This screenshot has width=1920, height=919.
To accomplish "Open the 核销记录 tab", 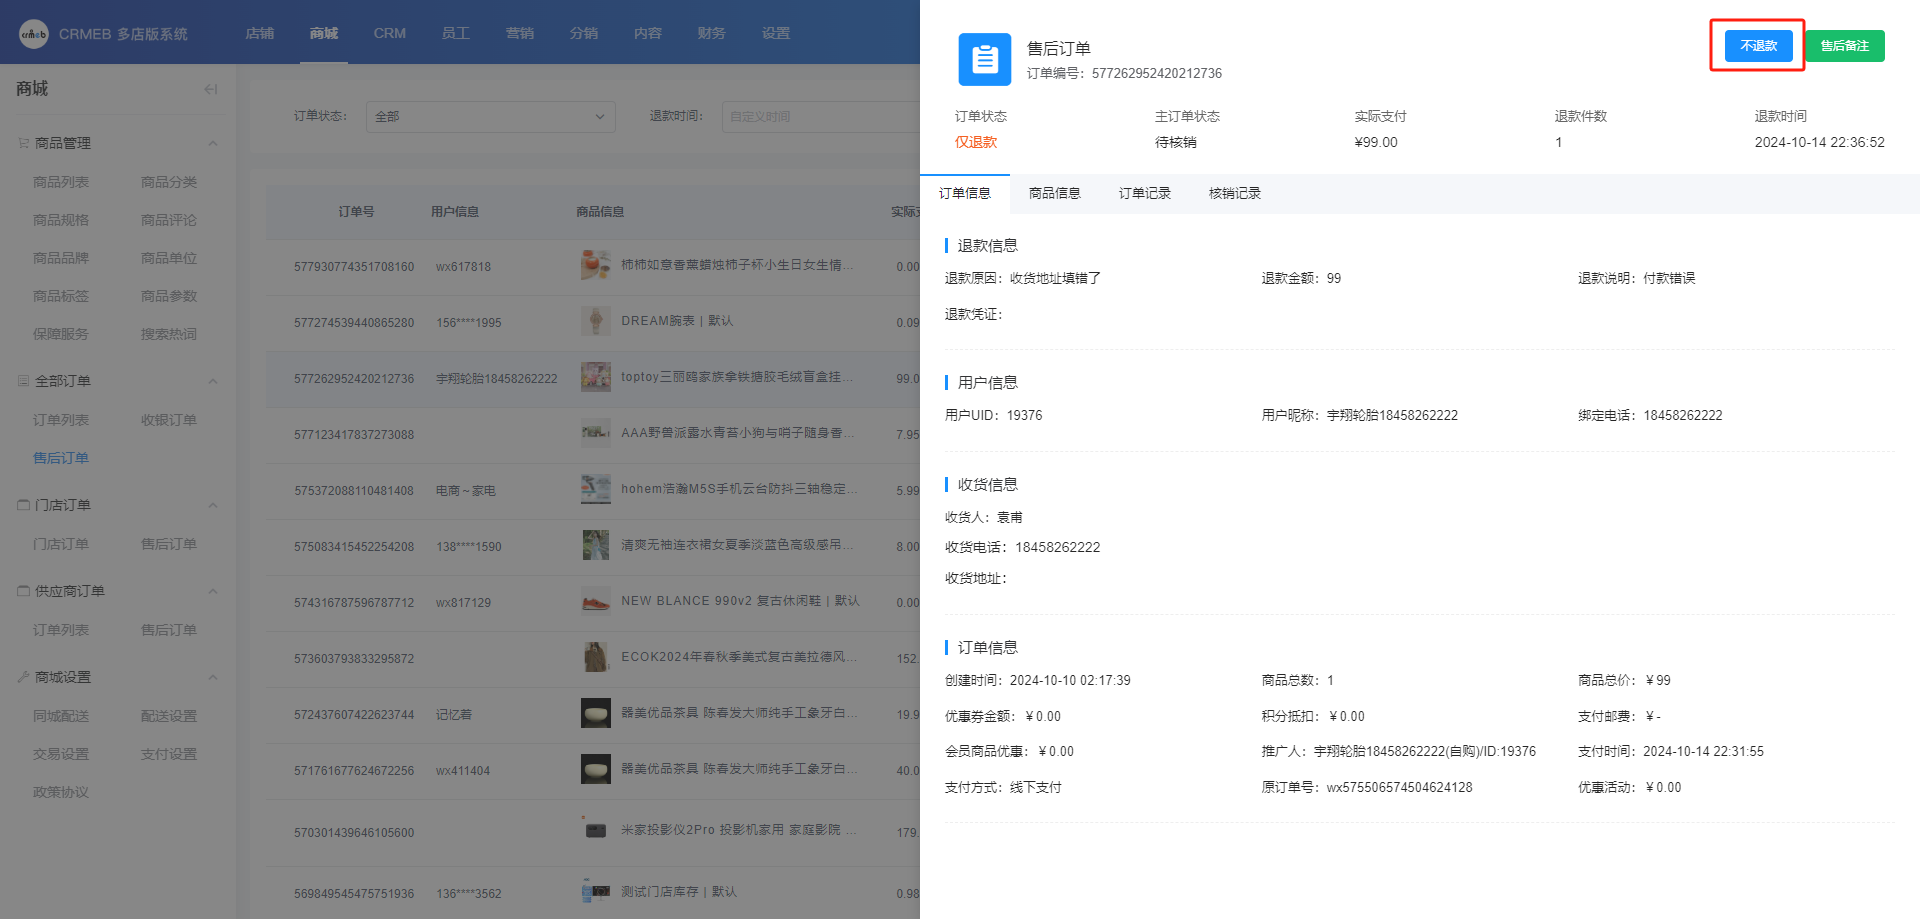I will (x=1234, y=193).
